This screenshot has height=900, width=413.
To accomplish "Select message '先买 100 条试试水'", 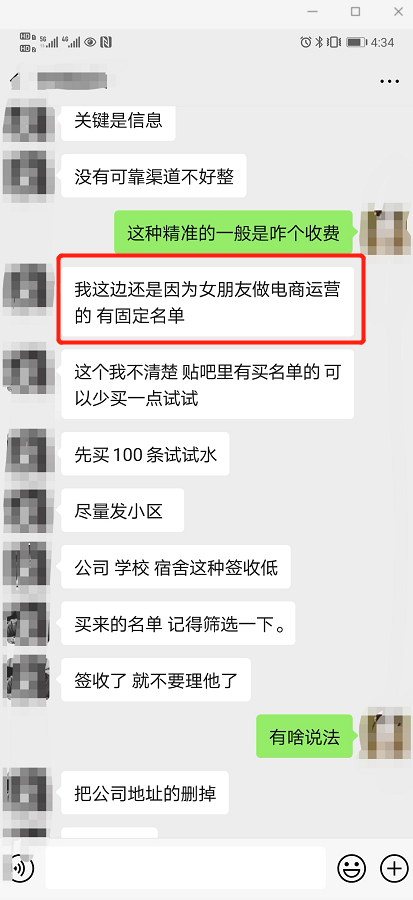I will click(x=145, y=454).
